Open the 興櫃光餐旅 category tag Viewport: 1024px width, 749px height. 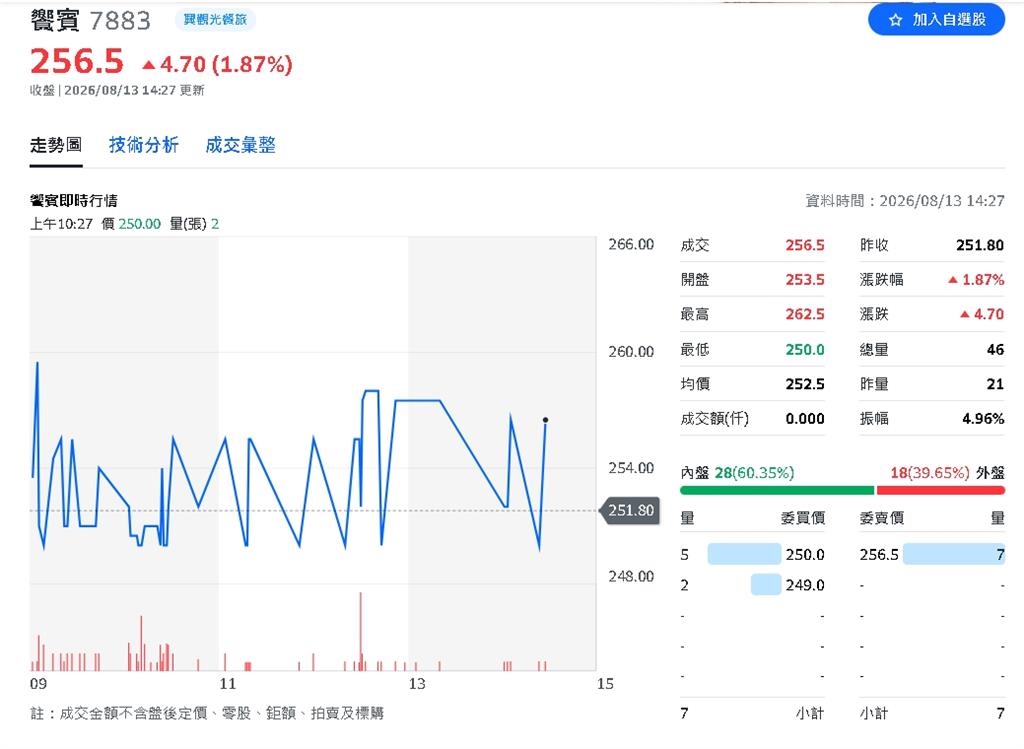(215, 20)
